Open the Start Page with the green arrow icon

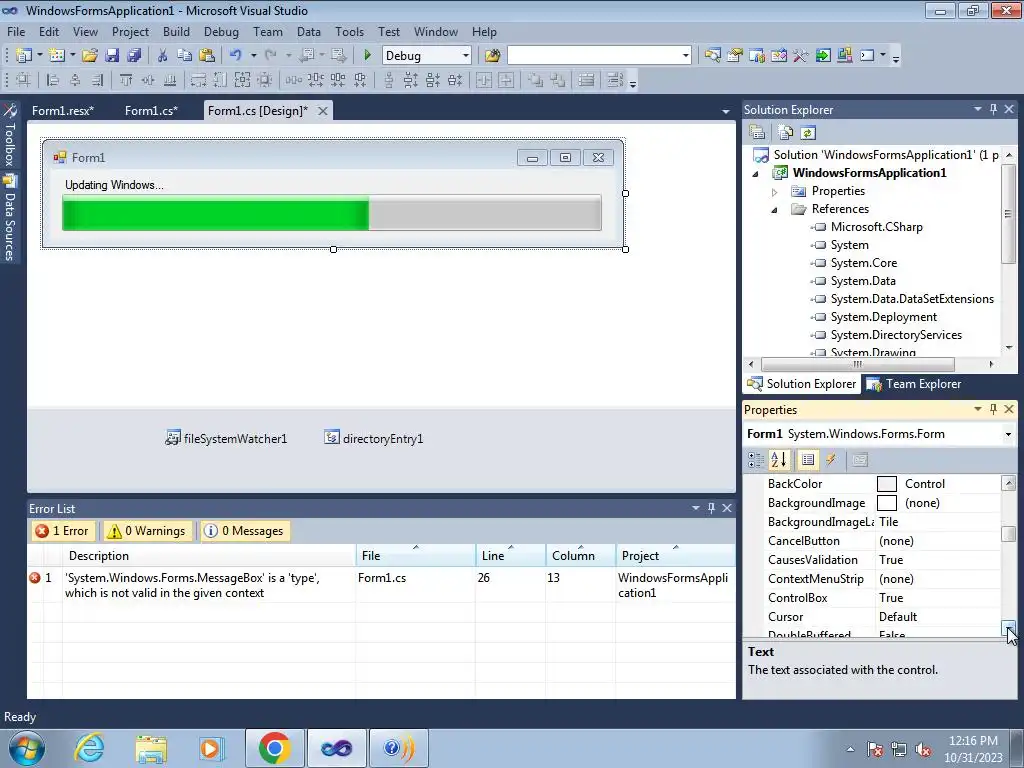click(823, 56)
